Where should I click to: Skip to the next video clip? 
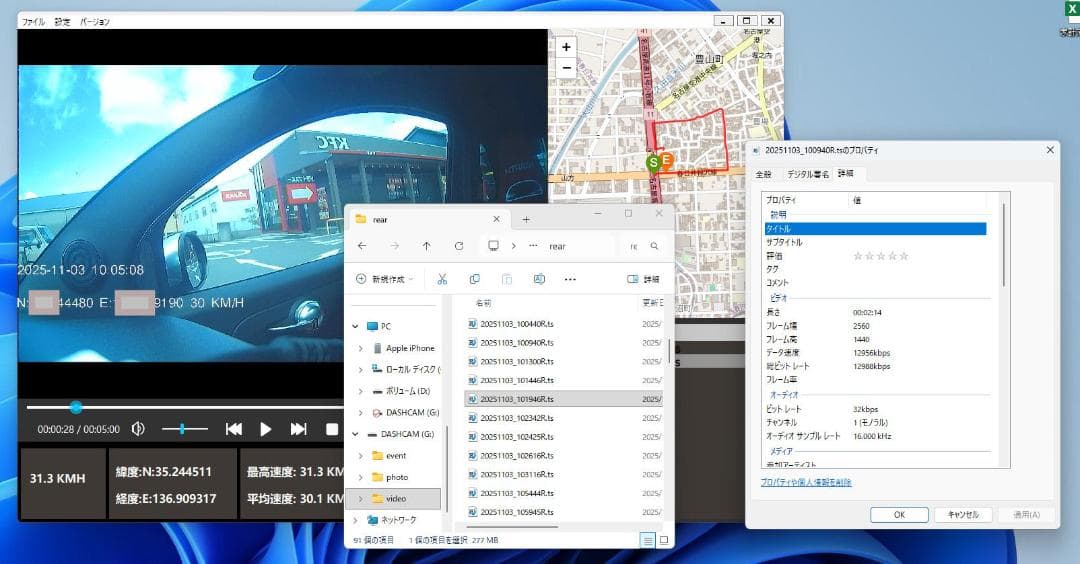click(298, 429)
